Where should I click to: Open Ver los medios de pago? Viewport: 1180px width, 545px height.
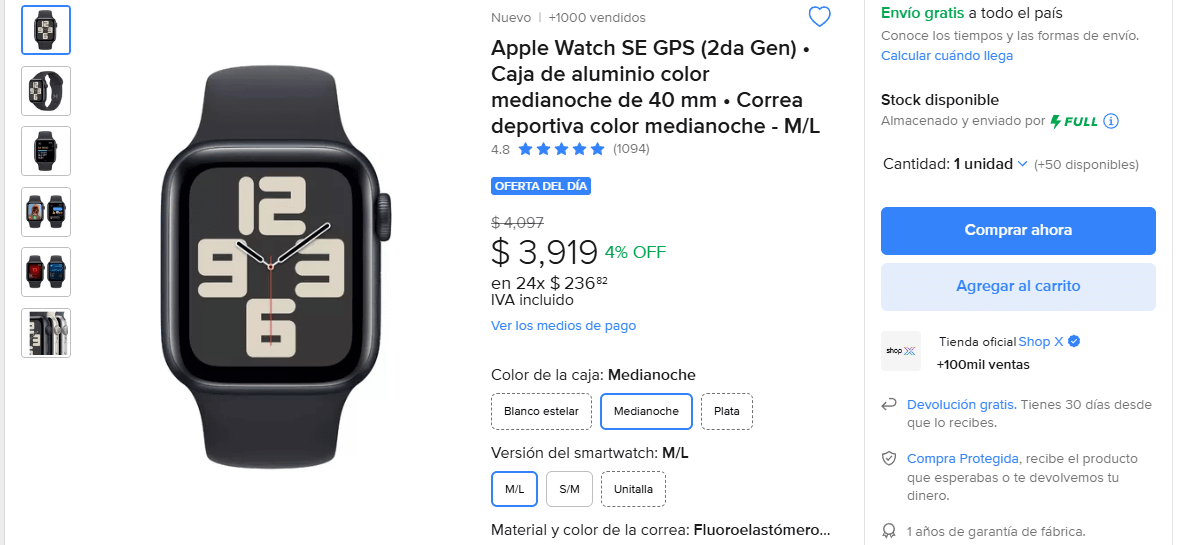564,325
